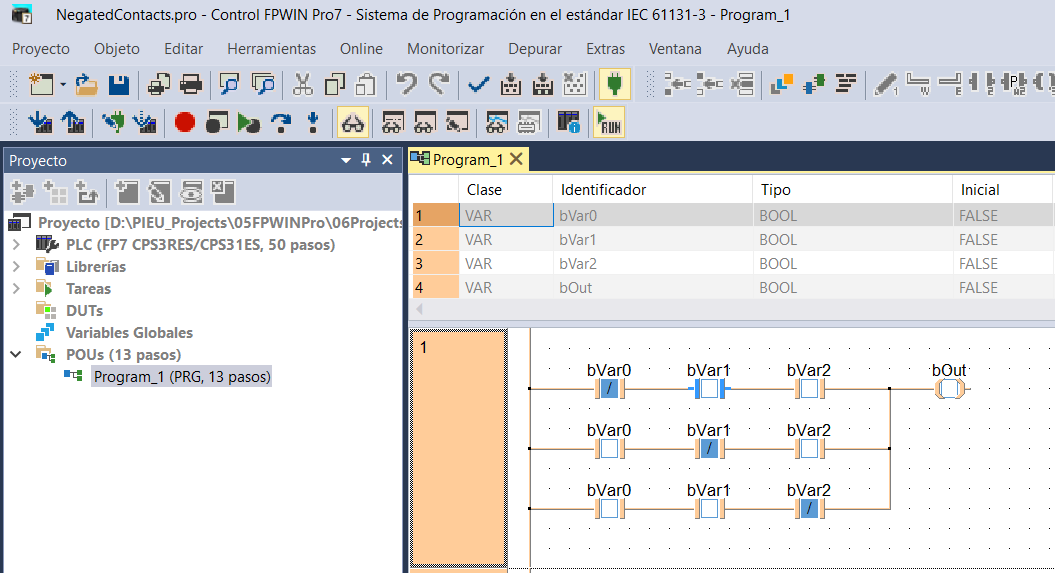Click the bVar0 identifier cell

pos(652,216)
